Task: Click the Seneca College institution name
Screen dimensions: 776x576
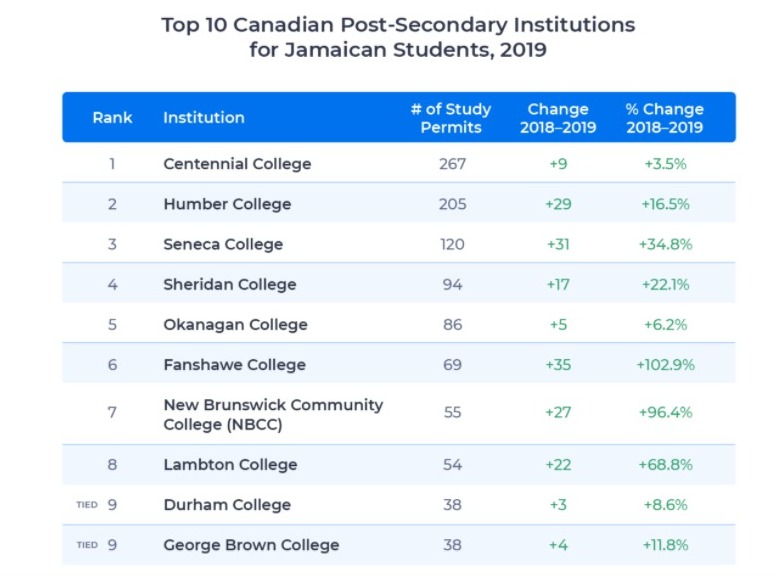Action: [x=223, y=244]
